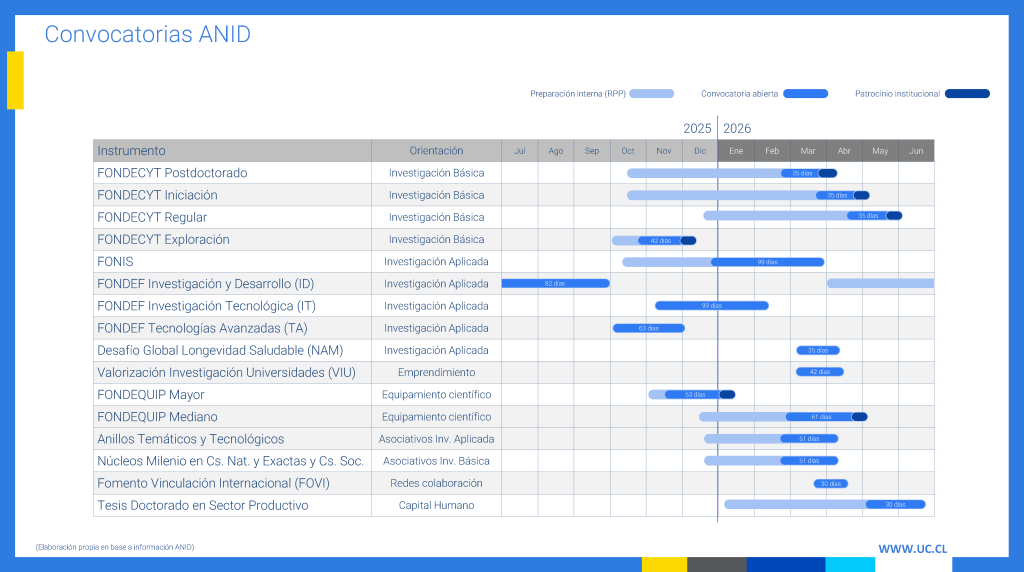This screenshot has width=1024, height=572.
Task: Select the 82 días bar for FONDEF ID
Action: pos(555,284)
